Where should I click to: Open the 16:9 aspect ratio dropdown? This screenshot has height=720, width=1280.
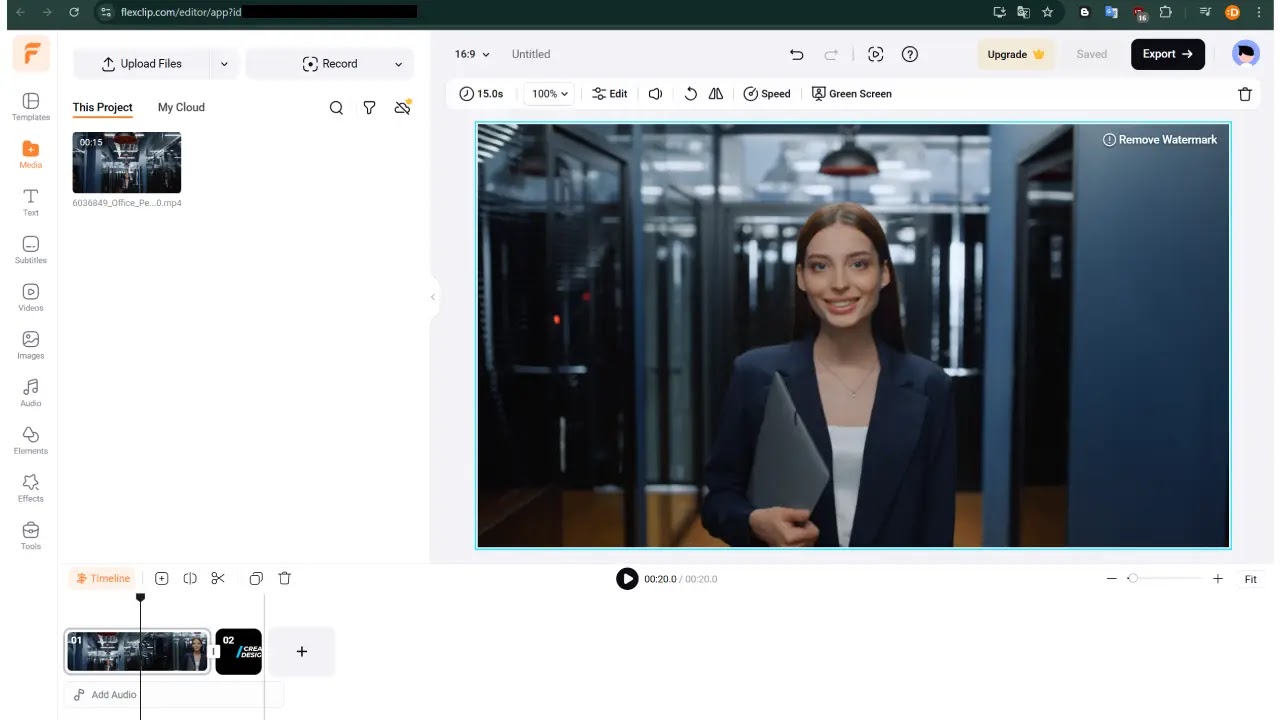(472, 54)
